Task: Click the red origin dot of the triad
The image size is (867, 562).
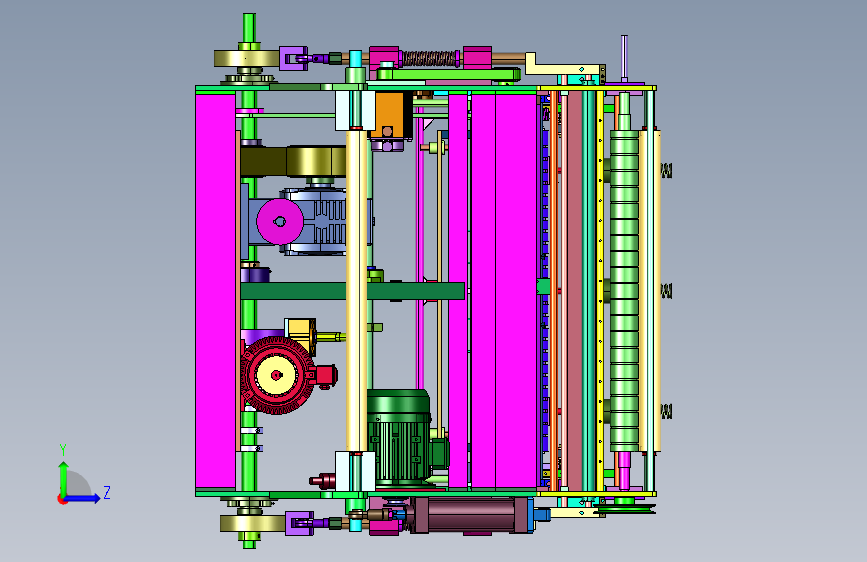Action: pos(62,499)
